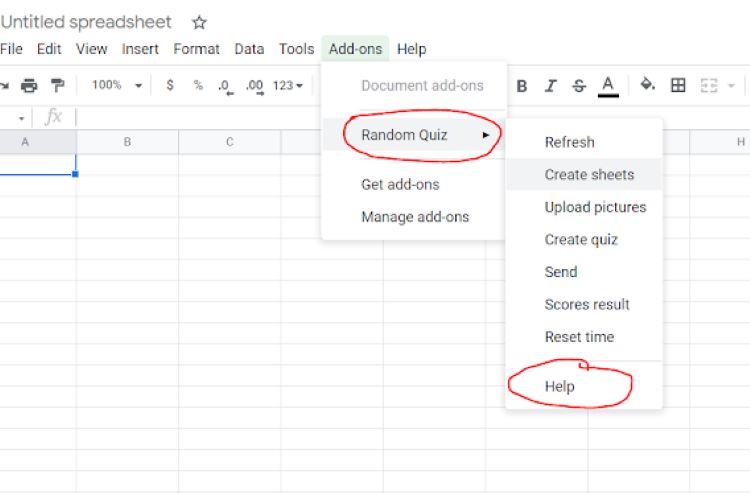Open the Tools menu
The image size is (750, 494).
(x=297, y=49)
